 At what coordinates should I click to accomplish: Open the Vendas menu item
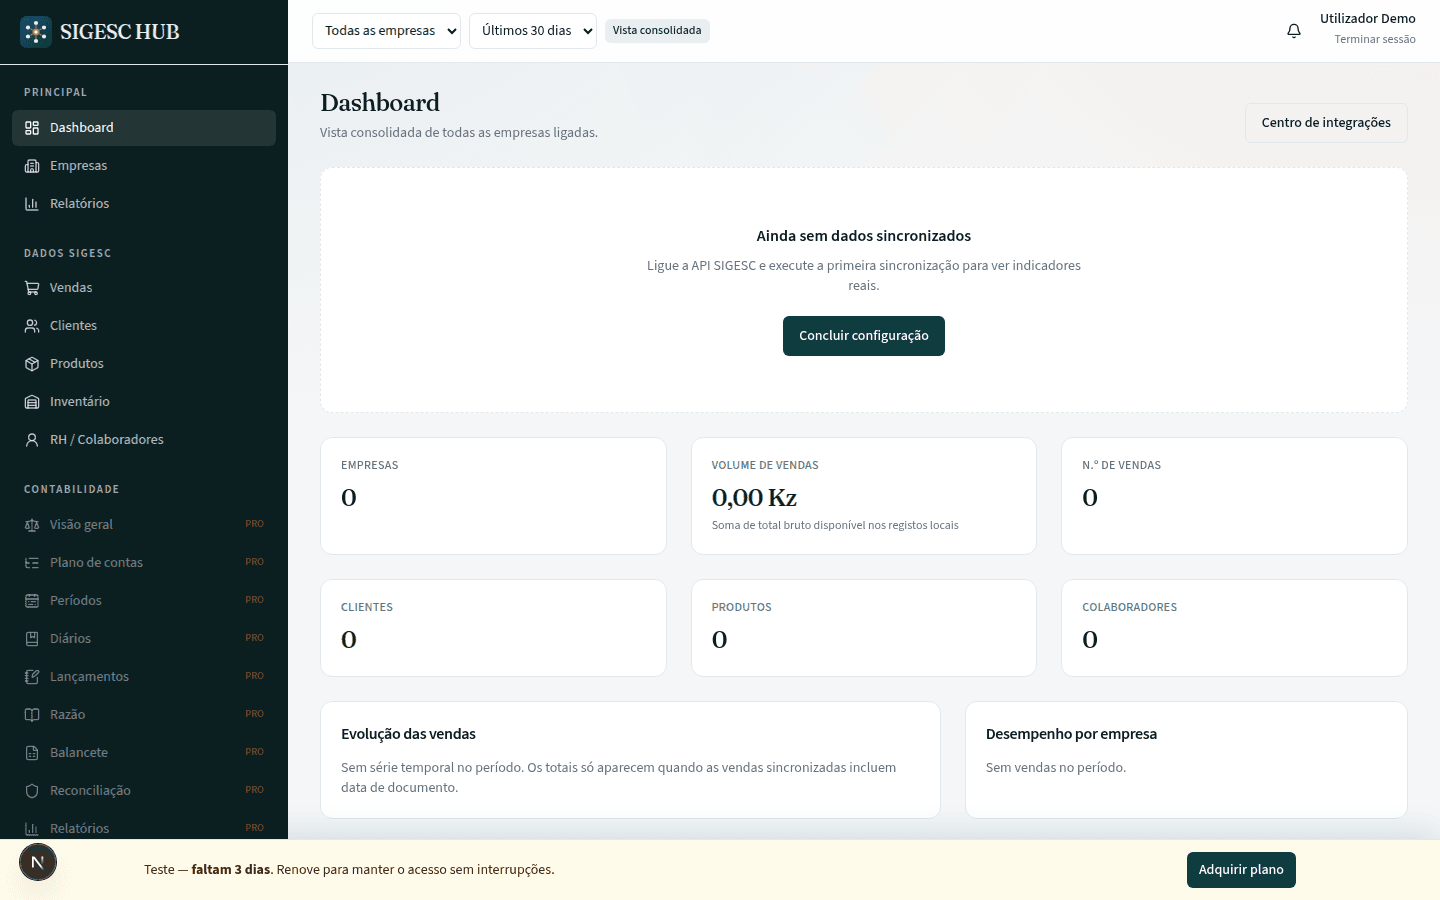click(x=144, y=288)
